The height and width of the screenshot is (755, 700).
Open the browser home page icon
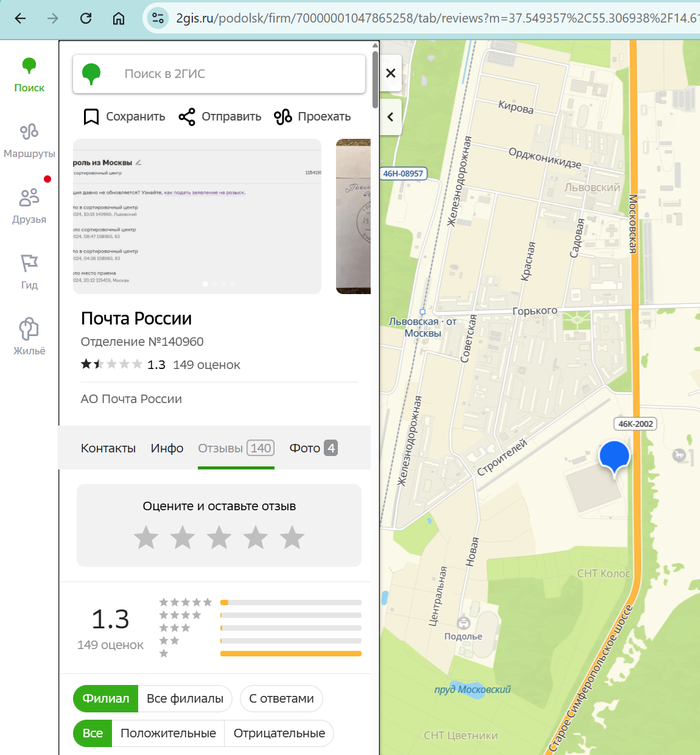pyautogui.click(x=118, y=18)
